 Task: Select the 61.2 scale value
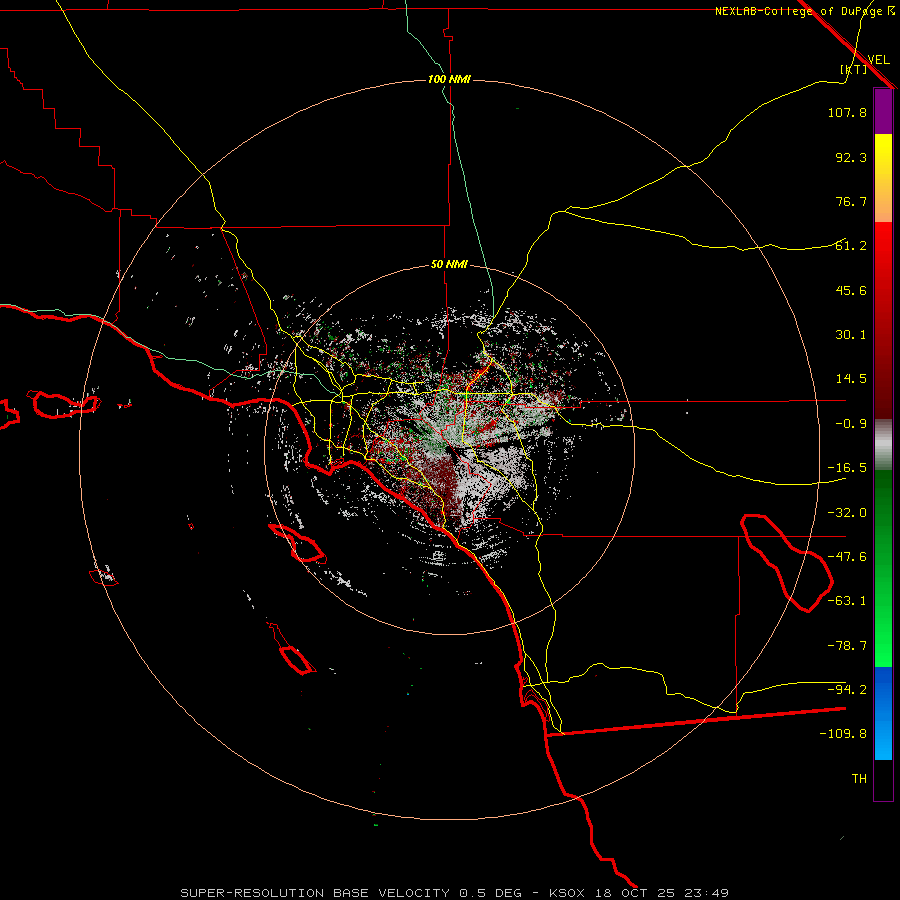tap(851, 246)
